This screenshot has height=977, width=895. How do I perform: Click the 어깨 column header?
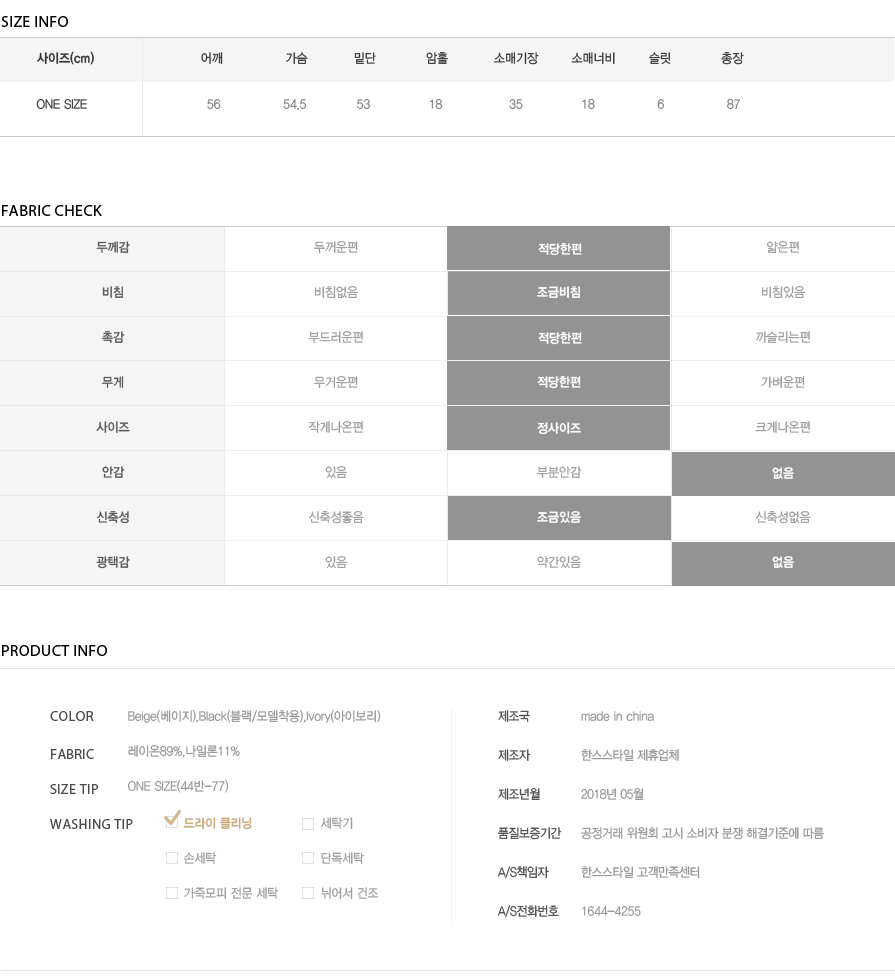(x=212, y=59)
